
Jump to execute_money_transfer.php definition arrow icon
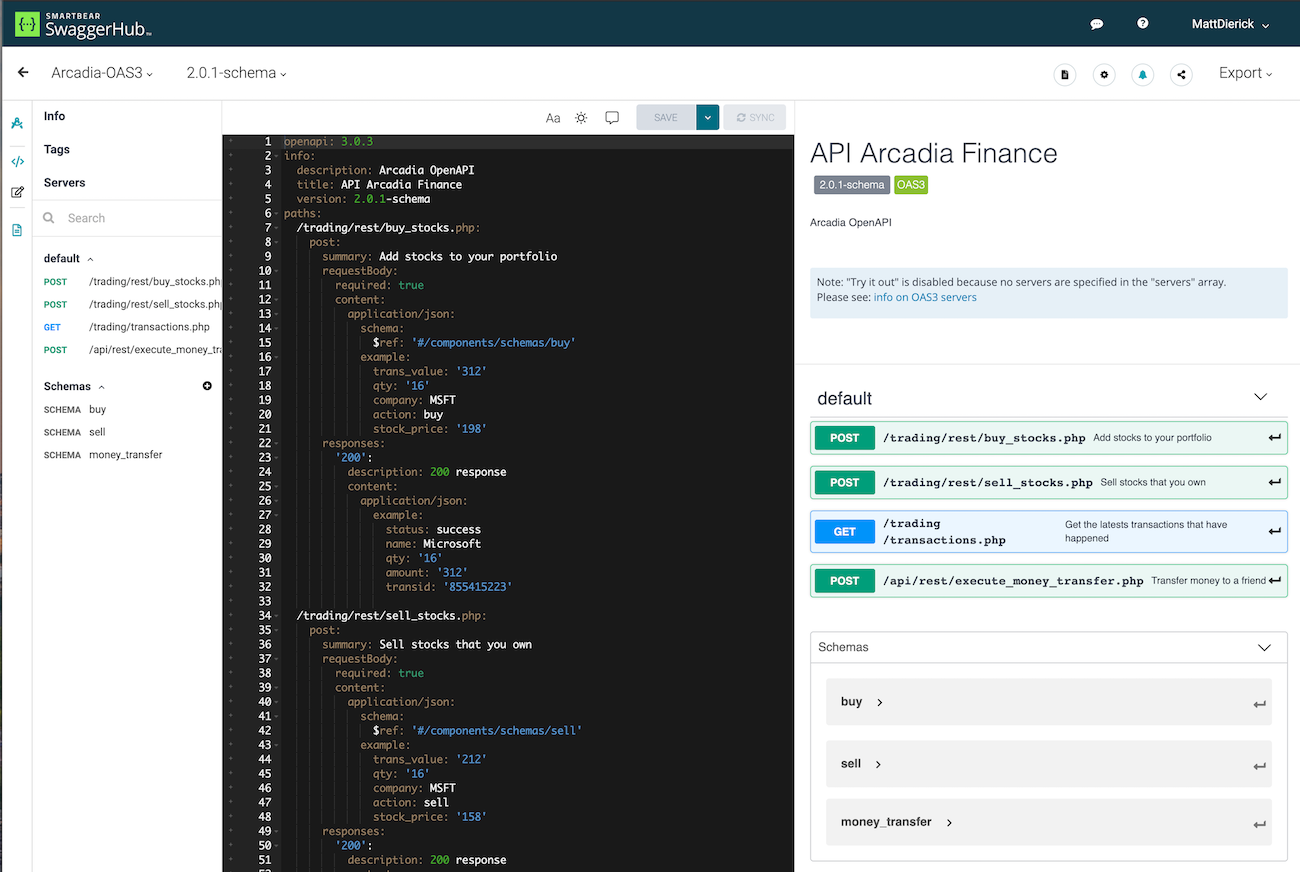(1275, 581)
